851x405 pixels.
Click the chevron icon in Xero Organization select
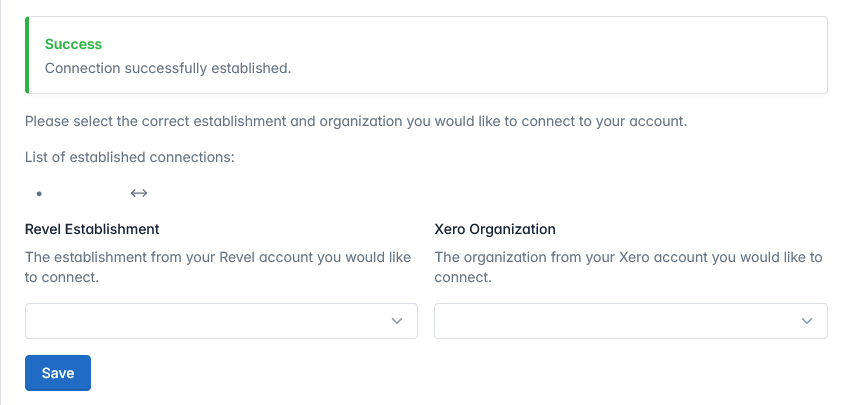(x=807, y=321)
